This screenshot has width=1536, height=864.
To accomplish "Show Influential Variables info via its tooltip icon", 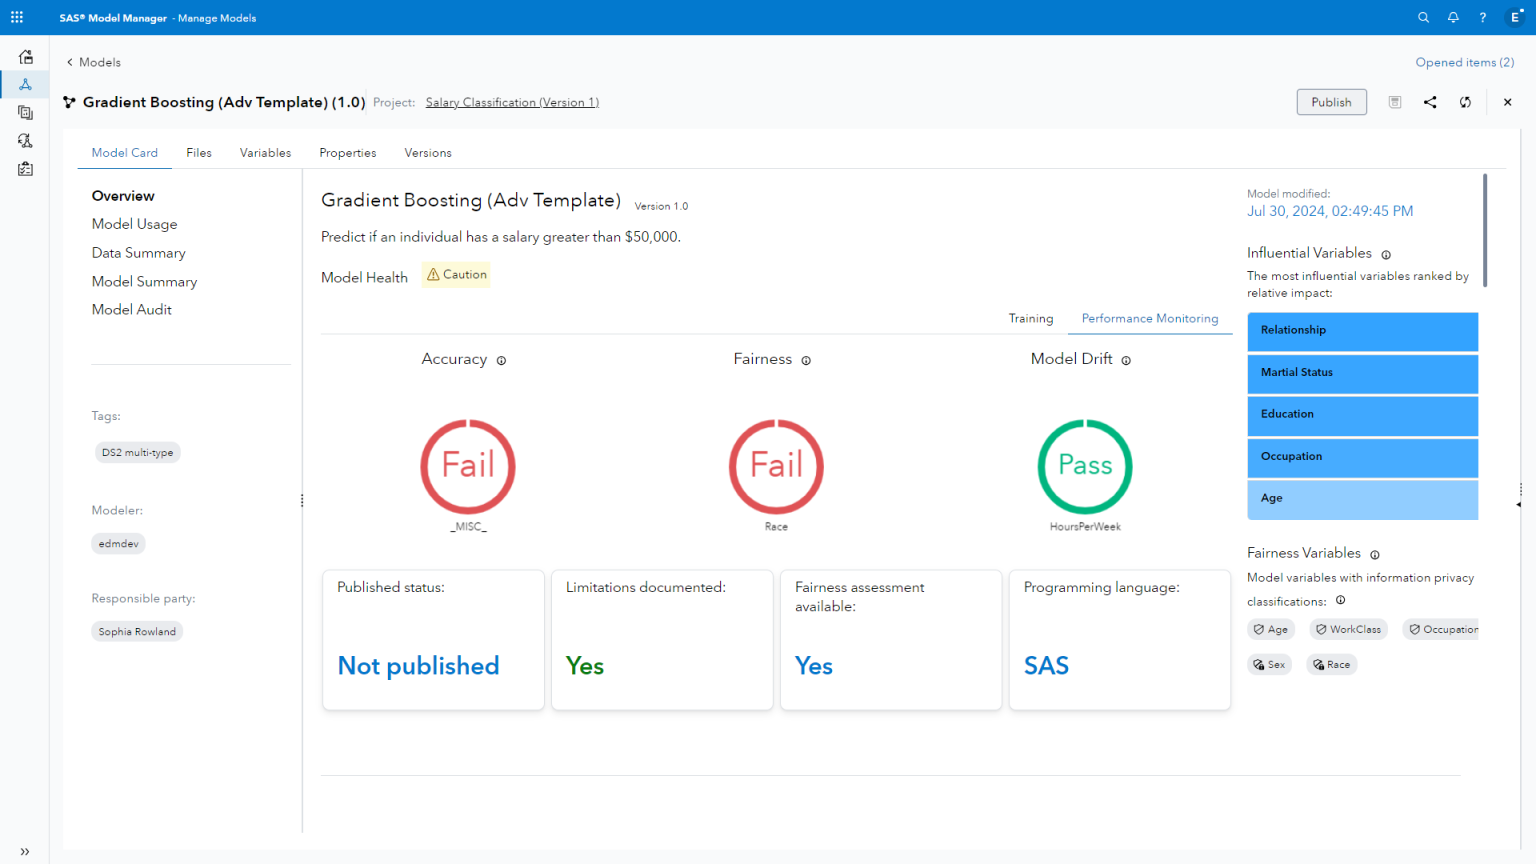I will point(1385,254).
